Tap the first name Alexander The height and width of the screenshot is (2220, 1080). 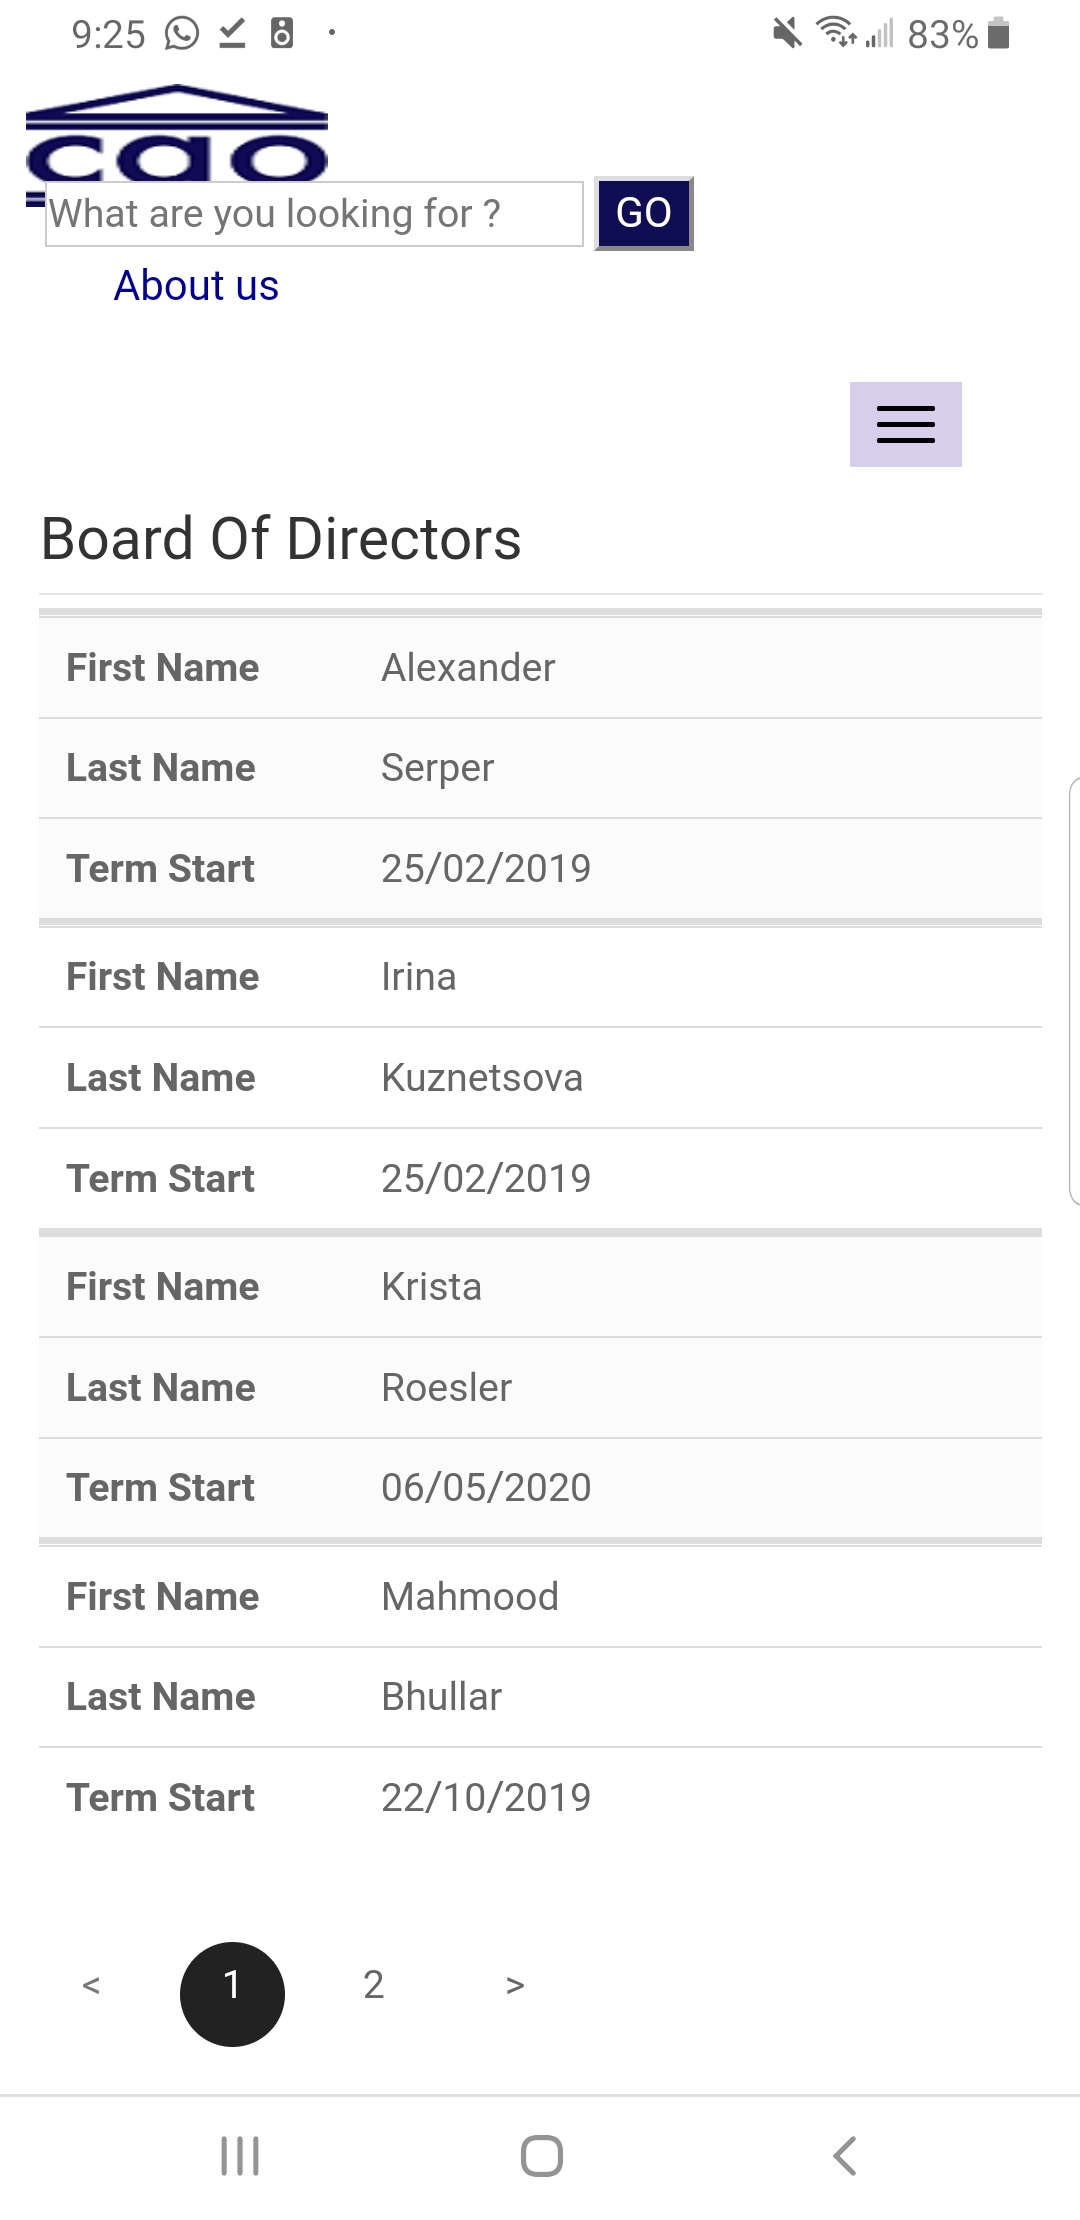(468, 668)
